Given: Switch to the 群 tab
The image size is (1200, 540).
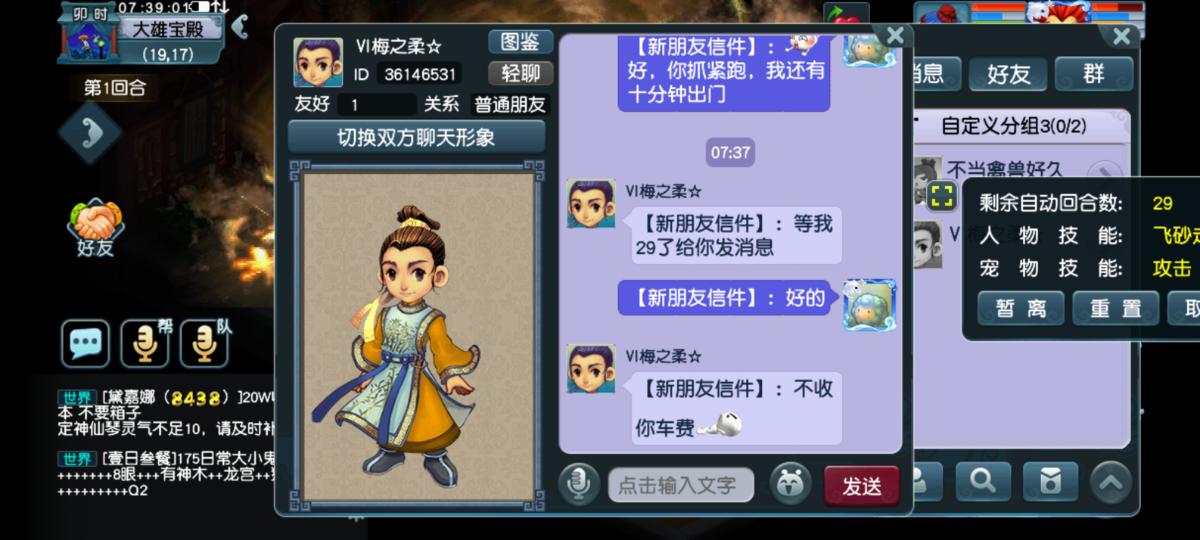Looking at the screenshot, I should click(x=1093, y=74).
